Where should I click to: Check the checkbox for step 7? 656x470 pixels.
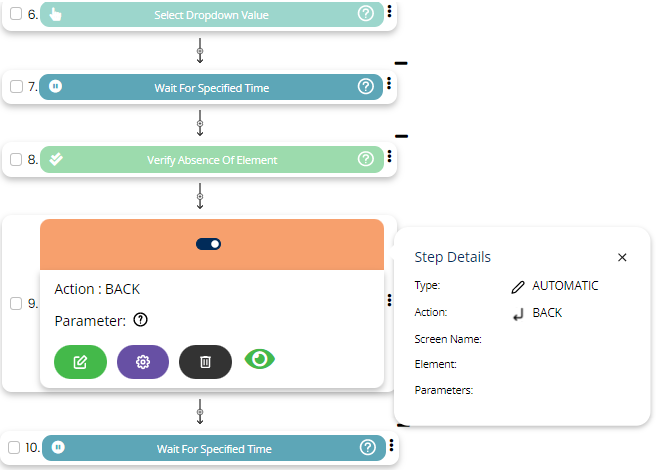click(16, 87)
